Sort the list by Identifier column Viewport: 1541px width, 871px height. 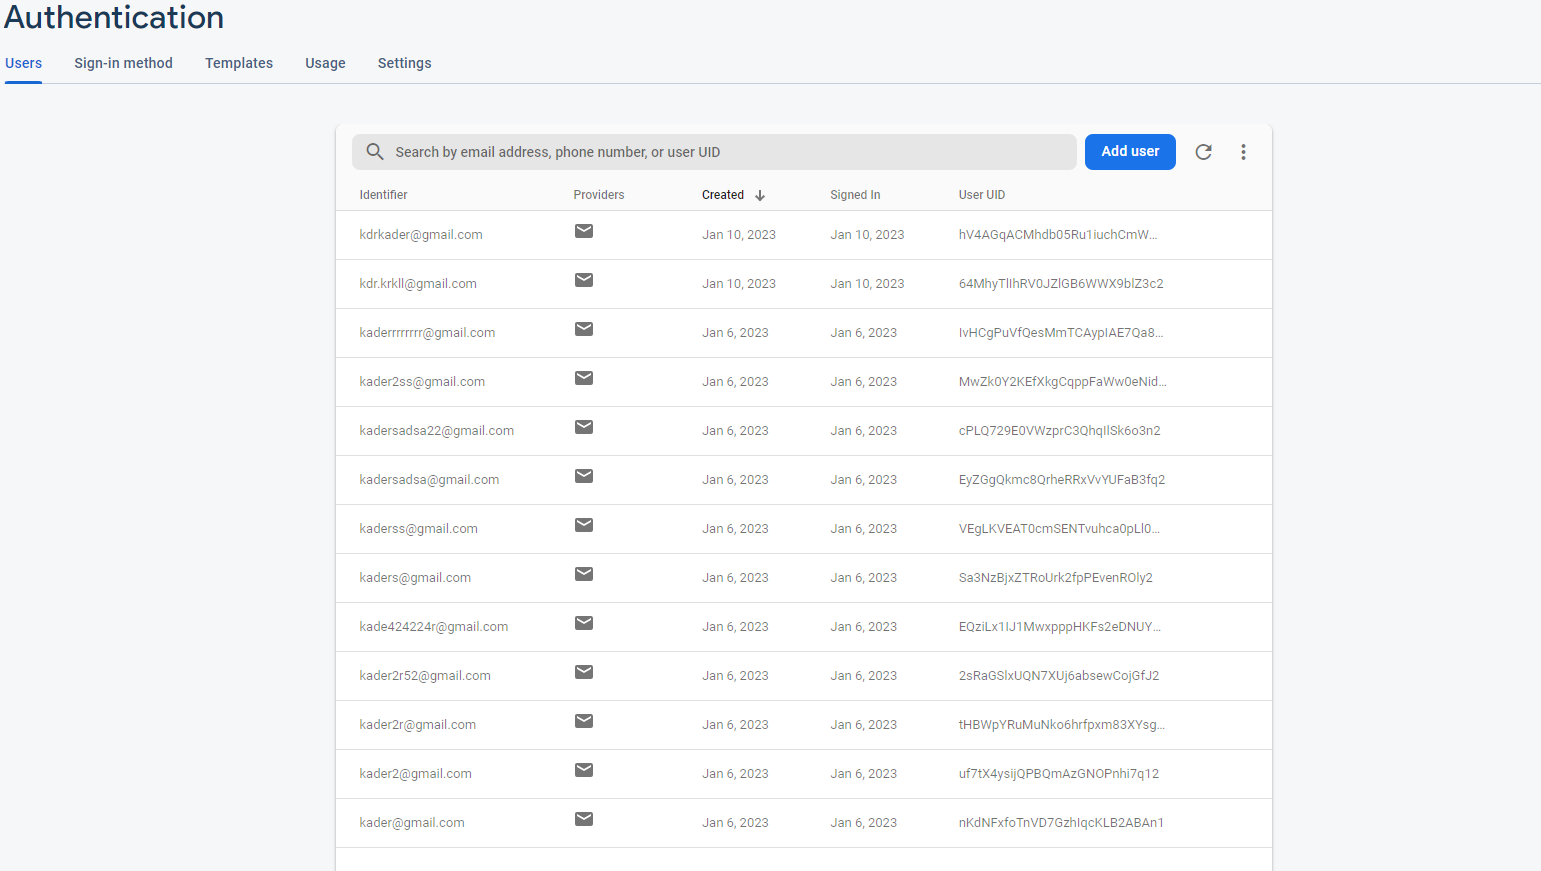(383, 194)
